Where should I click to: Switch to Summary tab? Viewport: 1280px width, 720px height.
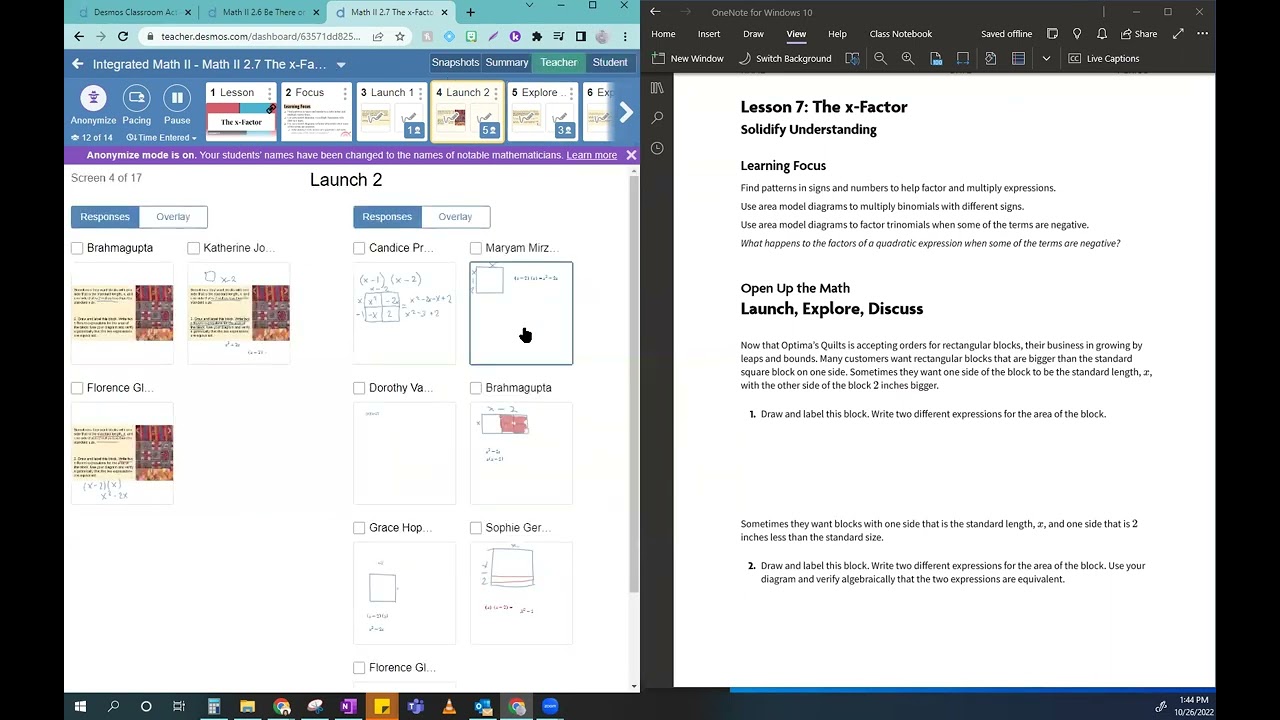click(x=507, y=63)
